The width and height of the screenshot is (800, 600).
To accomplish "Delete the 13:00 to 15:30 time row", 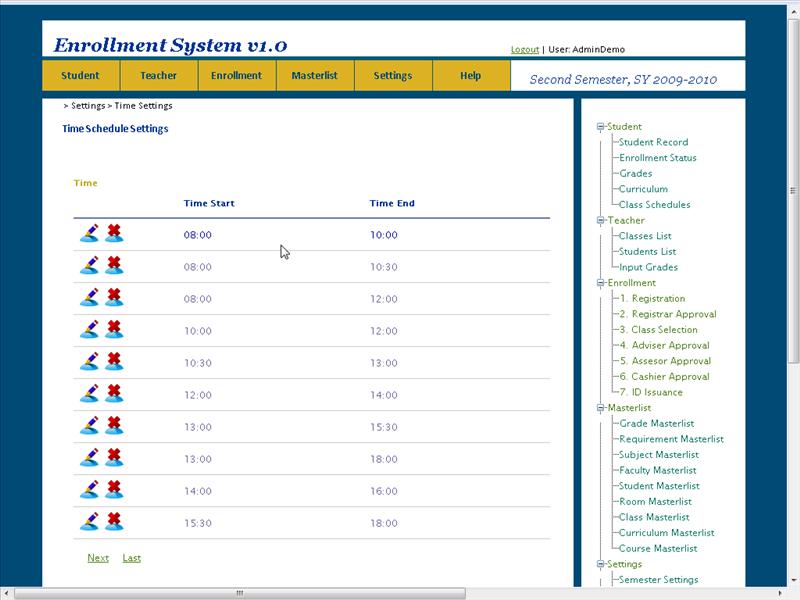I will (114, 426).
